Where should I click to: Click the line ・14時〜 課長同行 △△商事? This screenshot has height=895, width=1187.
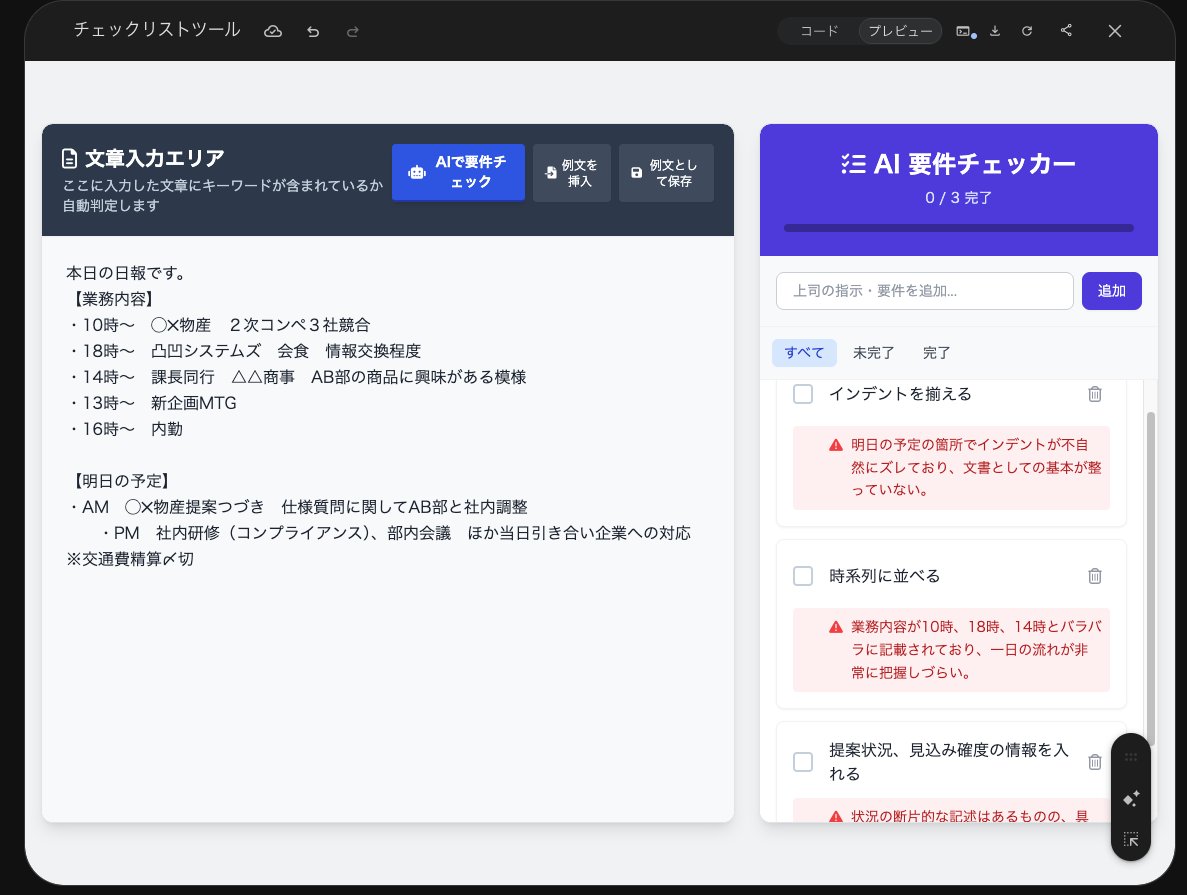coord(296,376)
